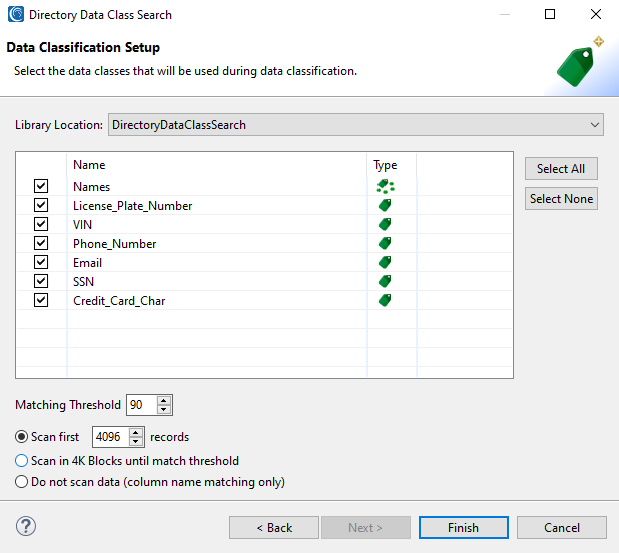The width and height of the screenshot is (619, 553).
Task: Decrease the scan first records count
Action: click(136, 441)
